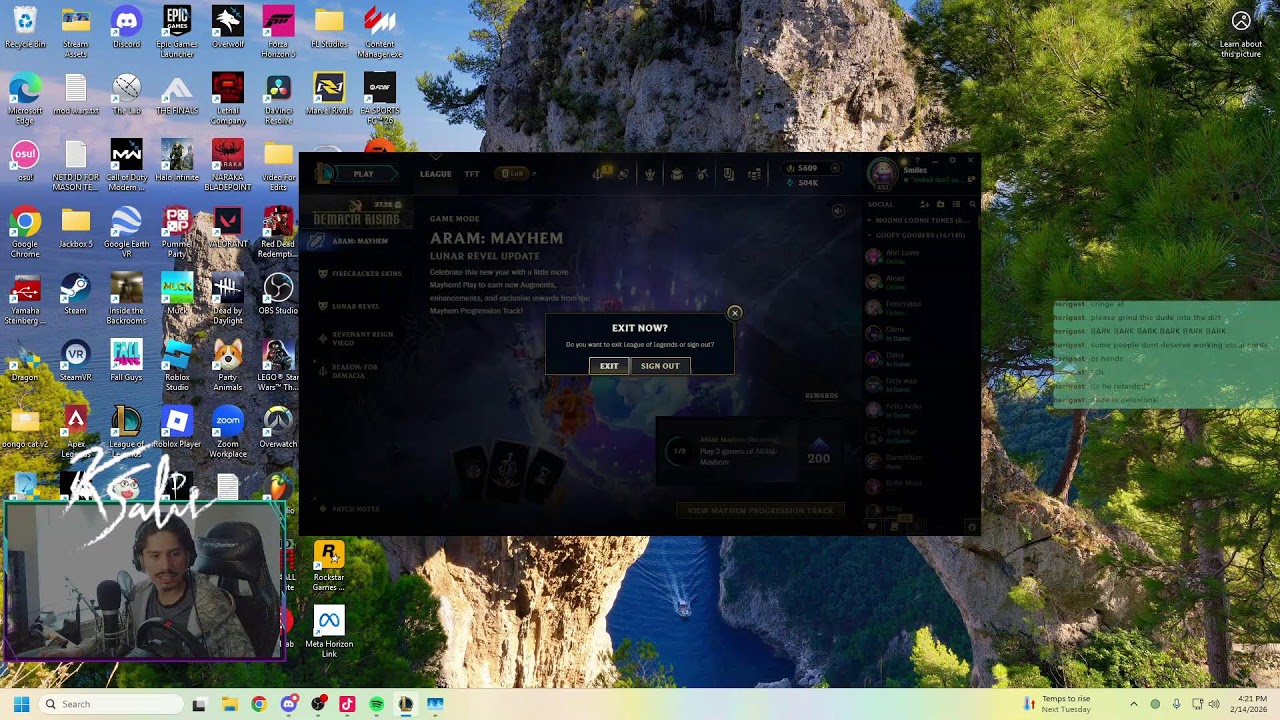This screenshot has height=720, width=1280.
Task: Click the add friend icon in Social
Action: click(924, 204)
